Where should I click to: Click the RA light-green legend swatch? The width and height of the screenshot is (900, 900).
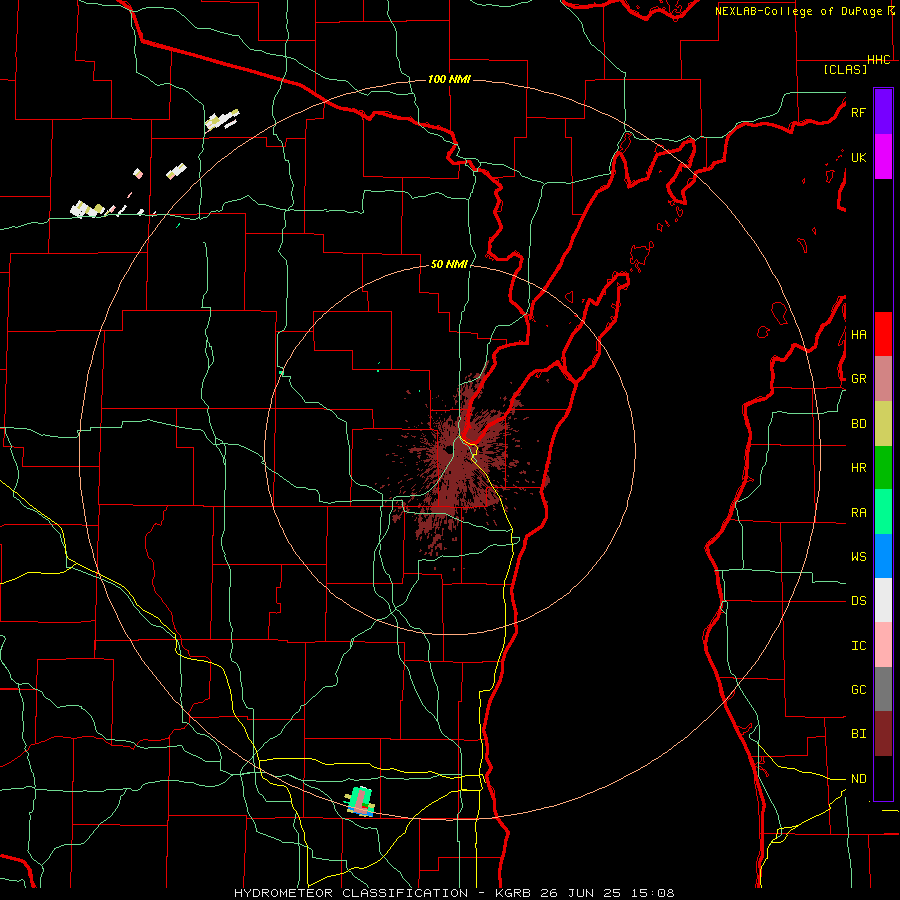pyautogui.click(x=883, y=512)
